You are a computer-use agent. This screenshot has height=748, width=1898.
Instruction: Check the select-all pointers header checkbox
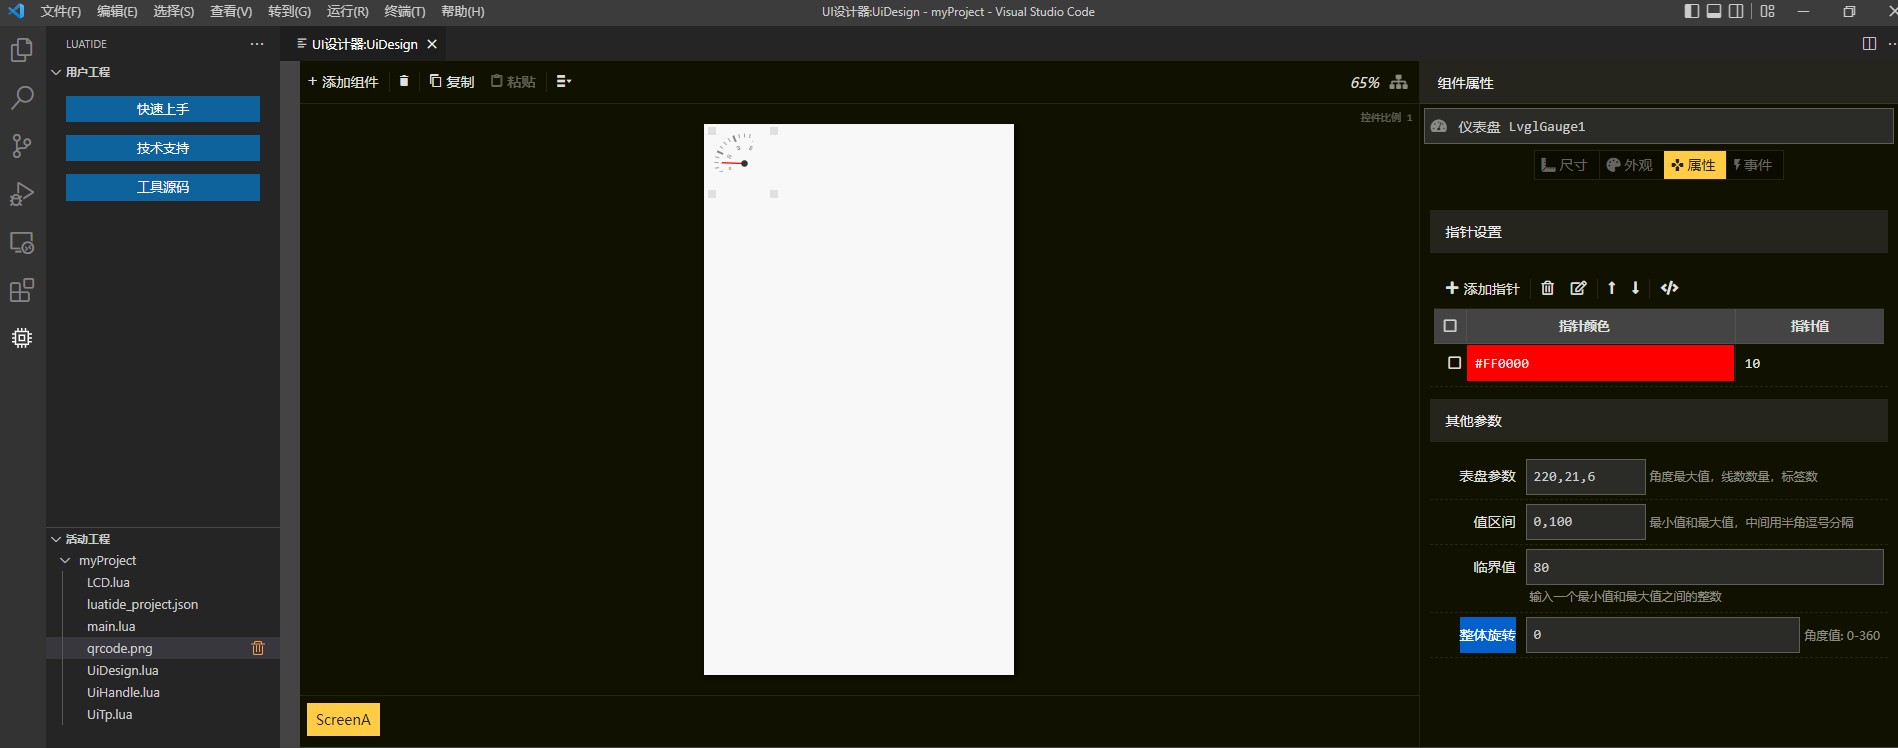(x=1450, y=326)
